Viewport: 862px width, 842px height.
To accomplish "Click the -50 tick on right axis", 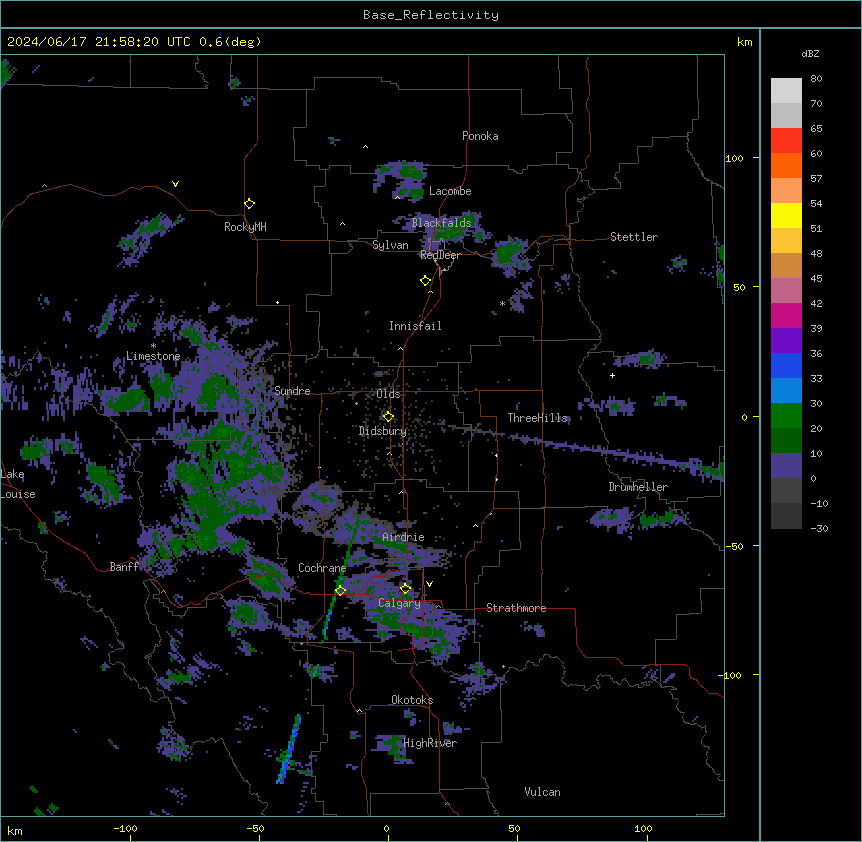I will tap(734, 546).
